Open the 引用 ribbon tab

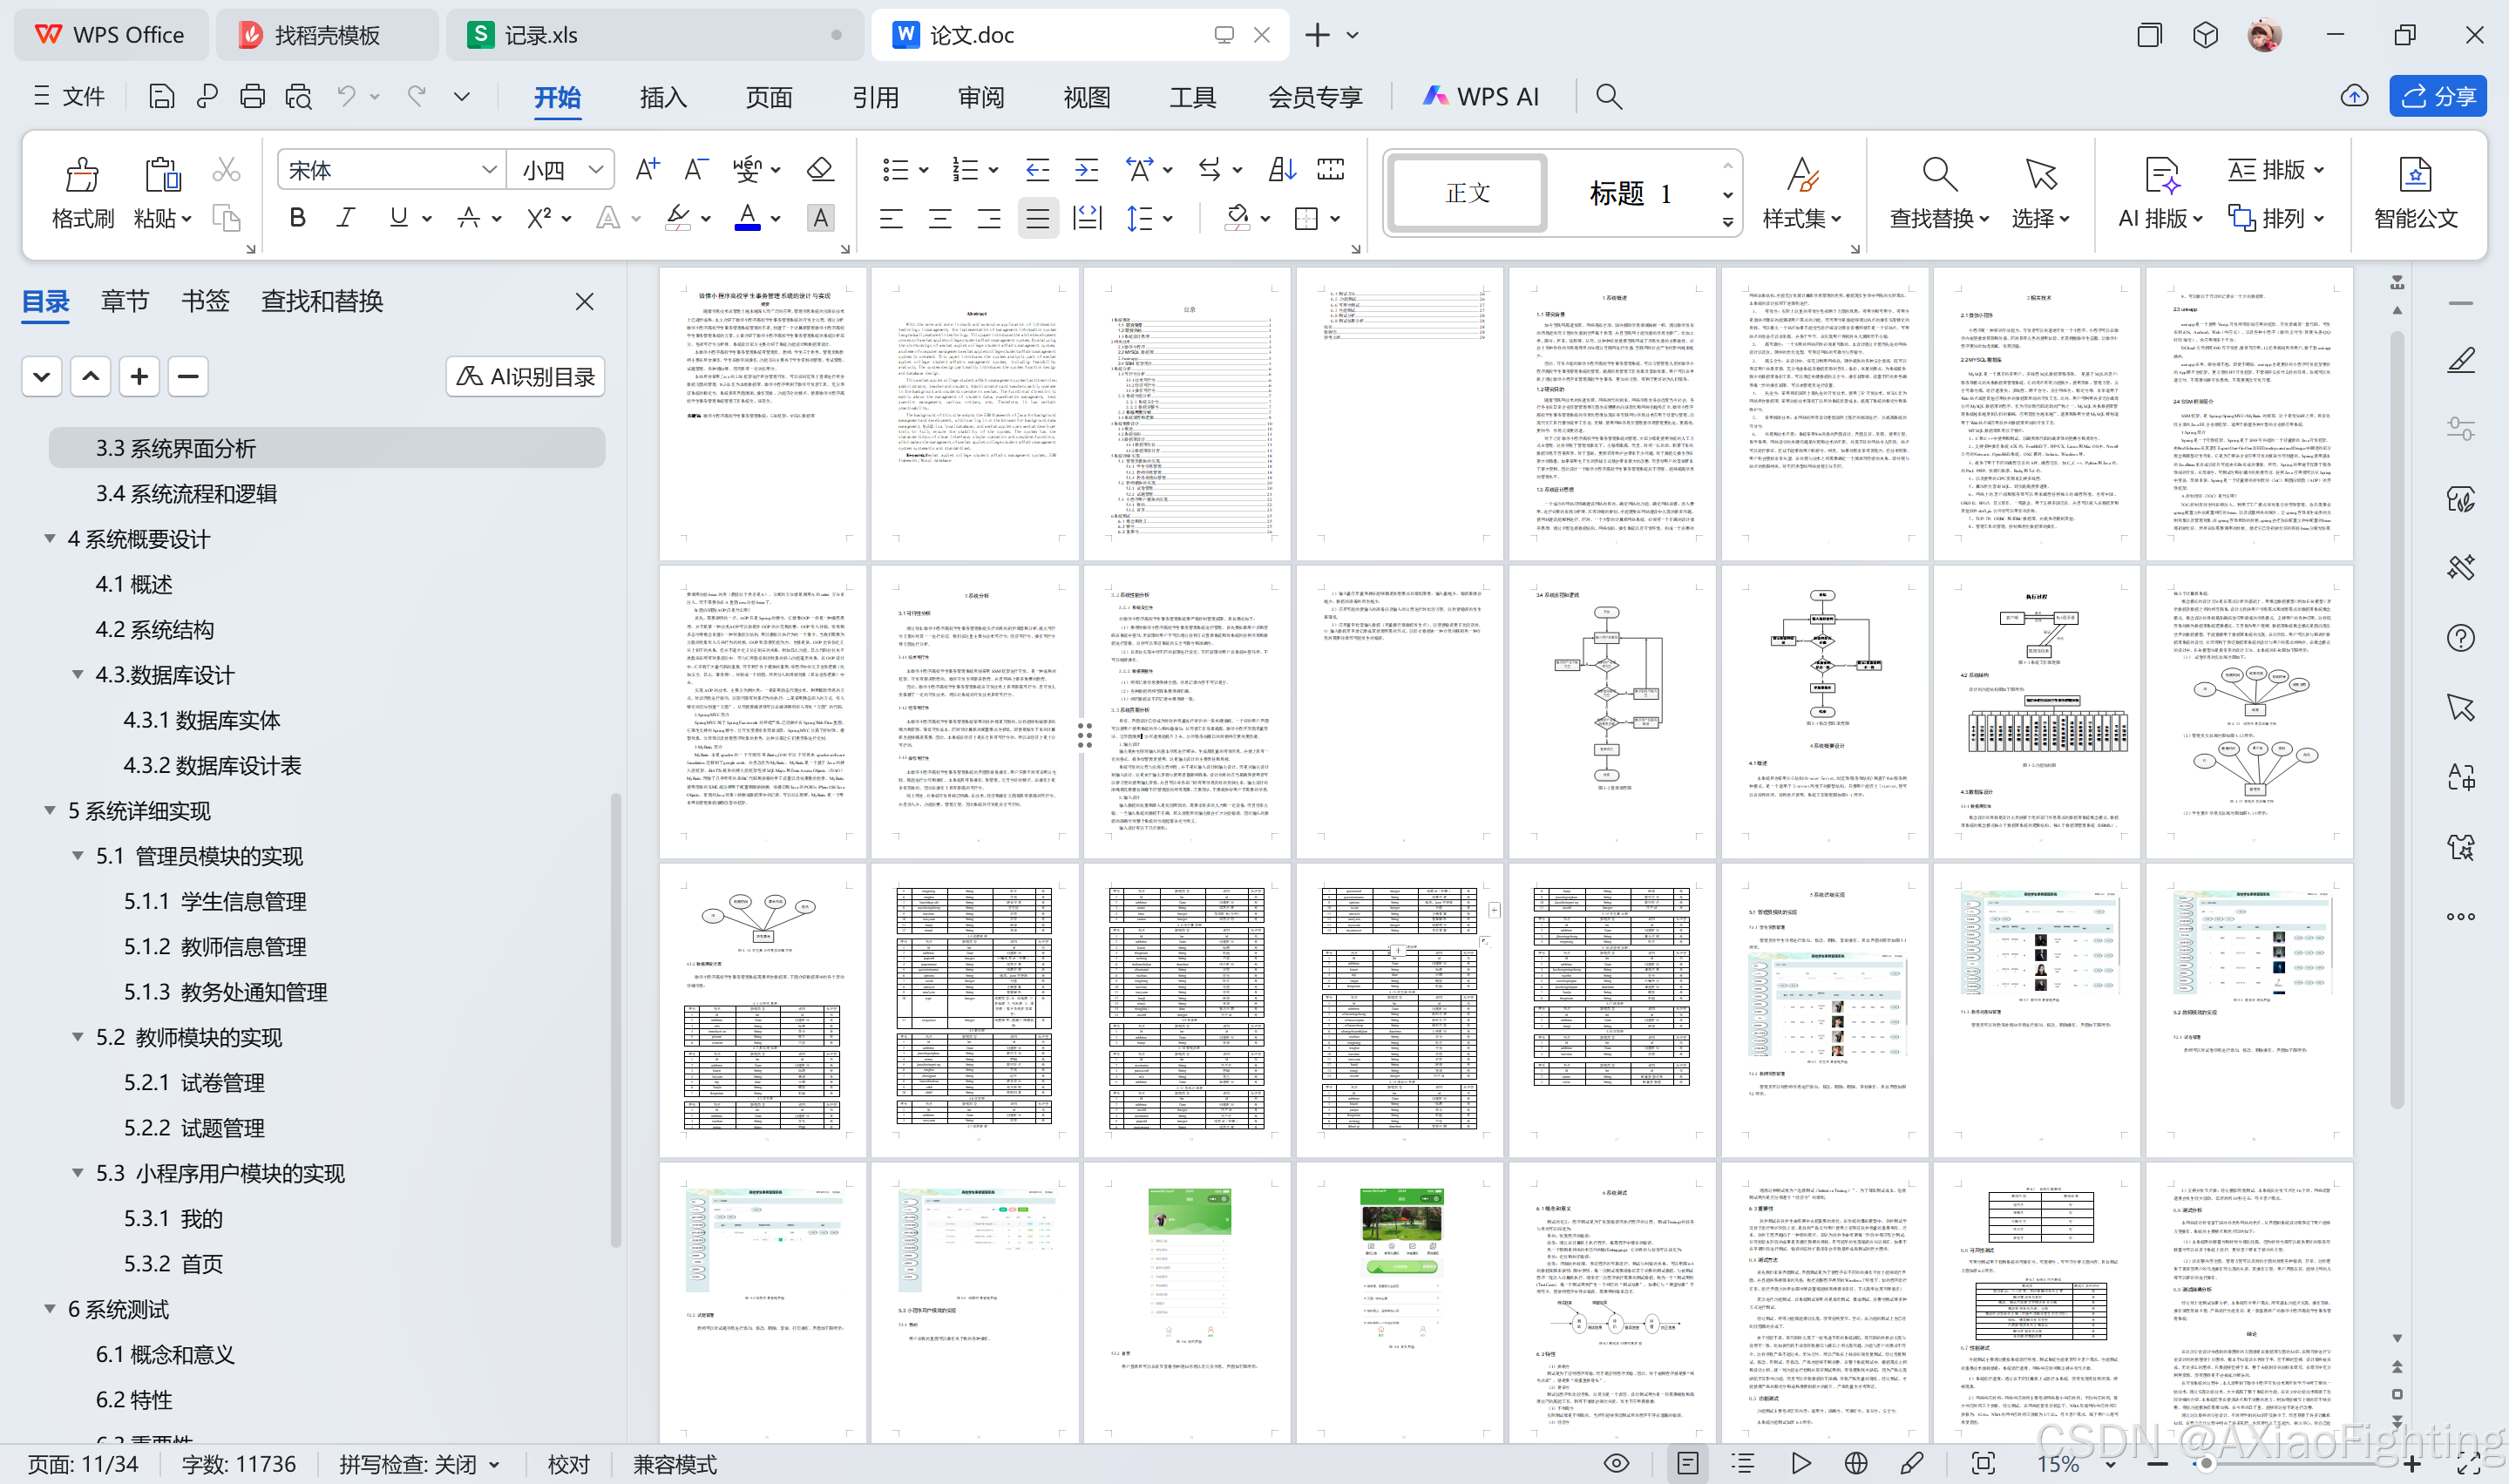click(875, 96)
